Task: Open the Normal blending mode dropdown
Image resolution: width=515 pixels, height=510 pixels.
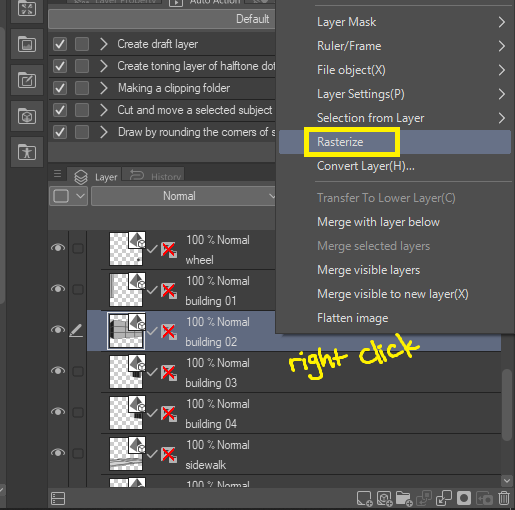Action: (x=183, y=196)
